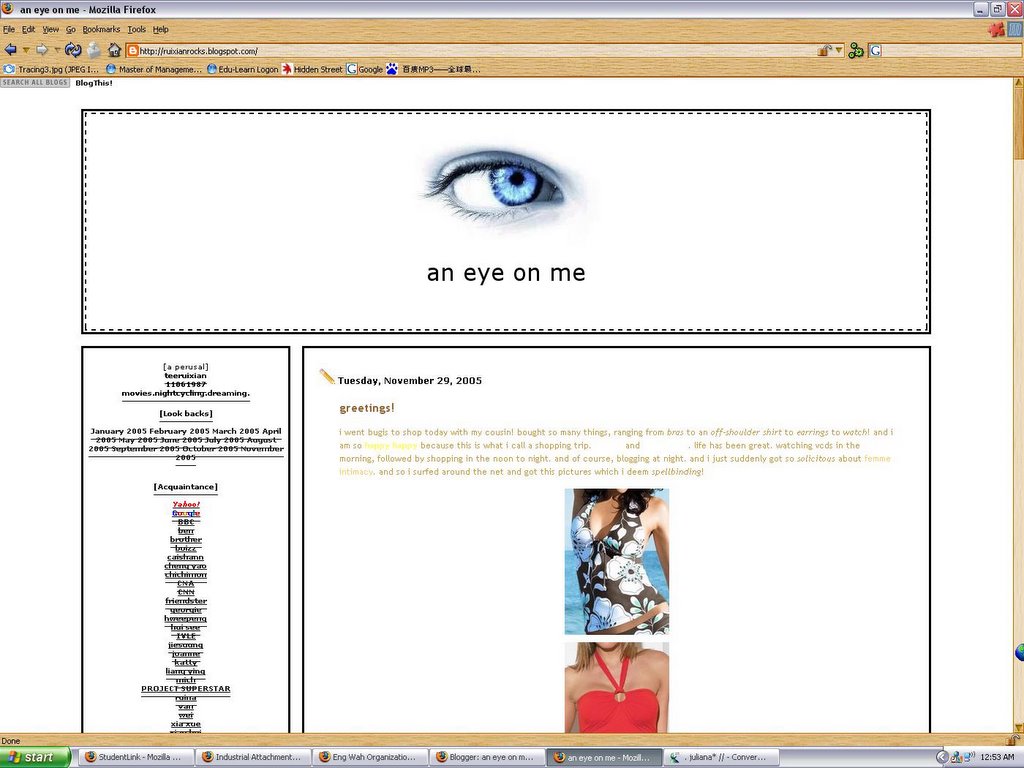Open the January 2005 archive link
Viewport: 1024px width, 768px height.
click(x=118, y=431)
